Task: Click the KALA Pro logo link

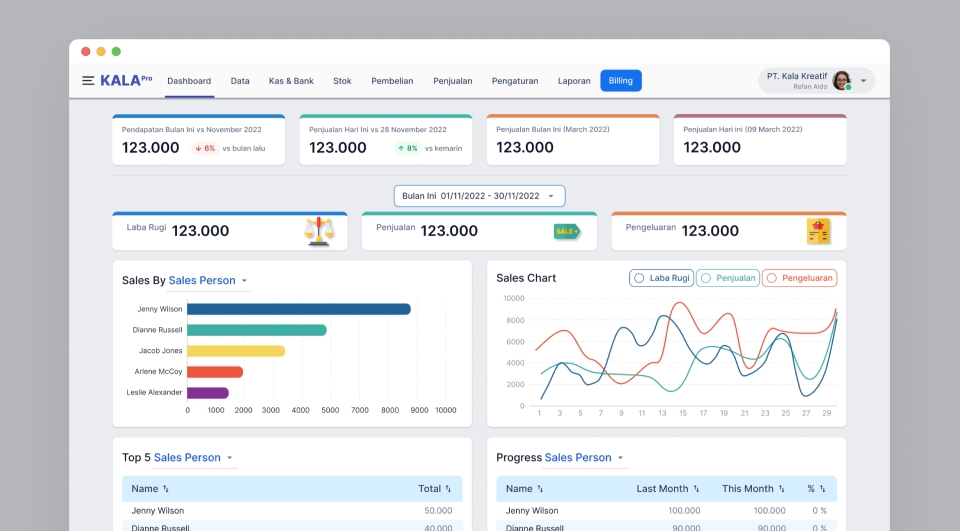Action: 126,80
